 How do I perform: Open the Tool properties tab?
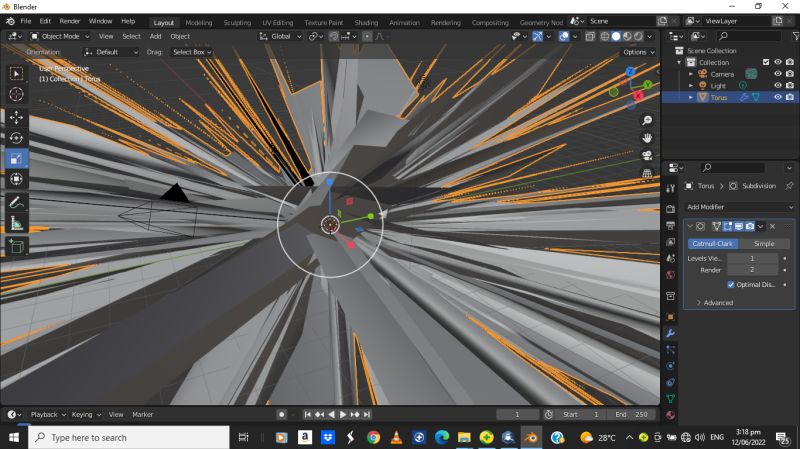point(670,188)
